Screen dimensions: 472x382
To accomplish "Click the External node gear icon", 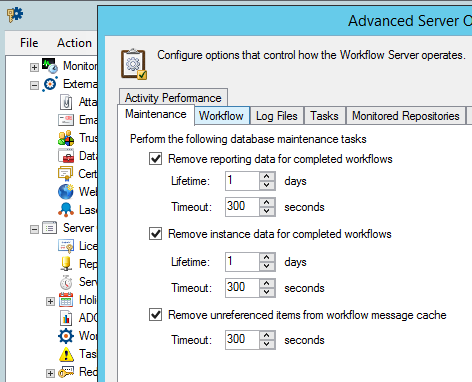I will 50,84.
